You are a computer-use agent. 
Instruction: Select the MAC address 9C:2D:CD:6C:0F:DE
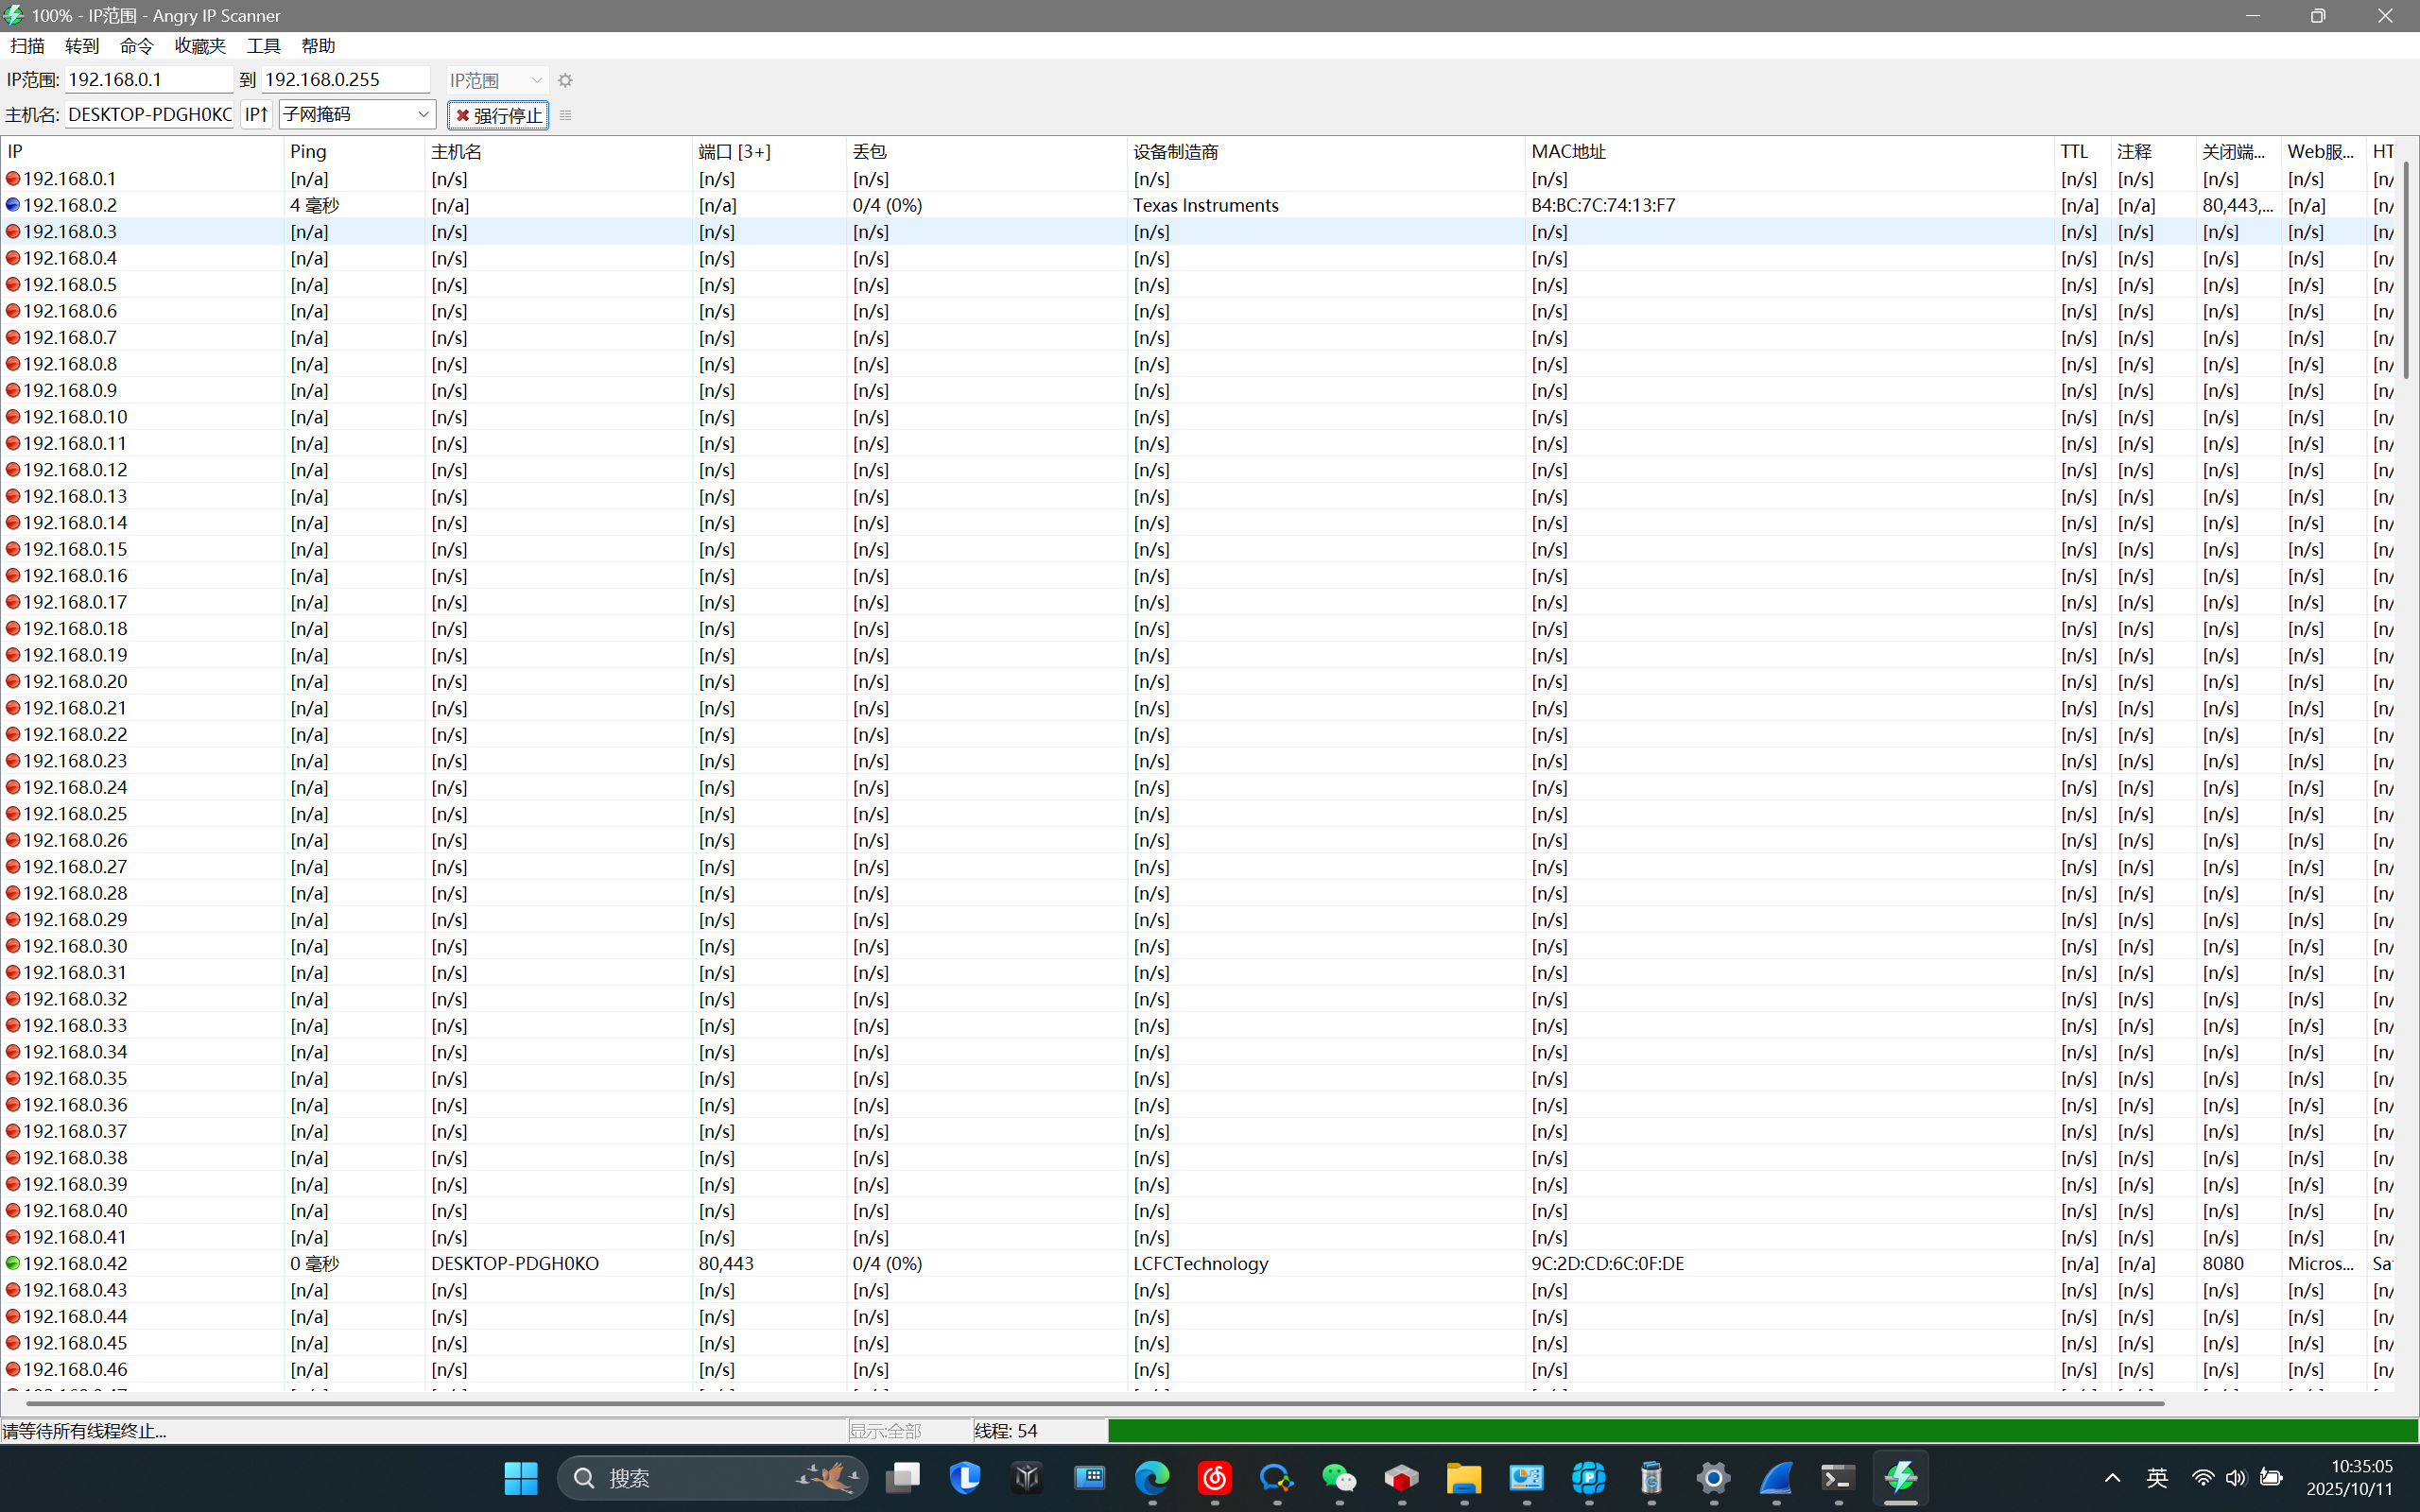[x=1608, y=1263]
